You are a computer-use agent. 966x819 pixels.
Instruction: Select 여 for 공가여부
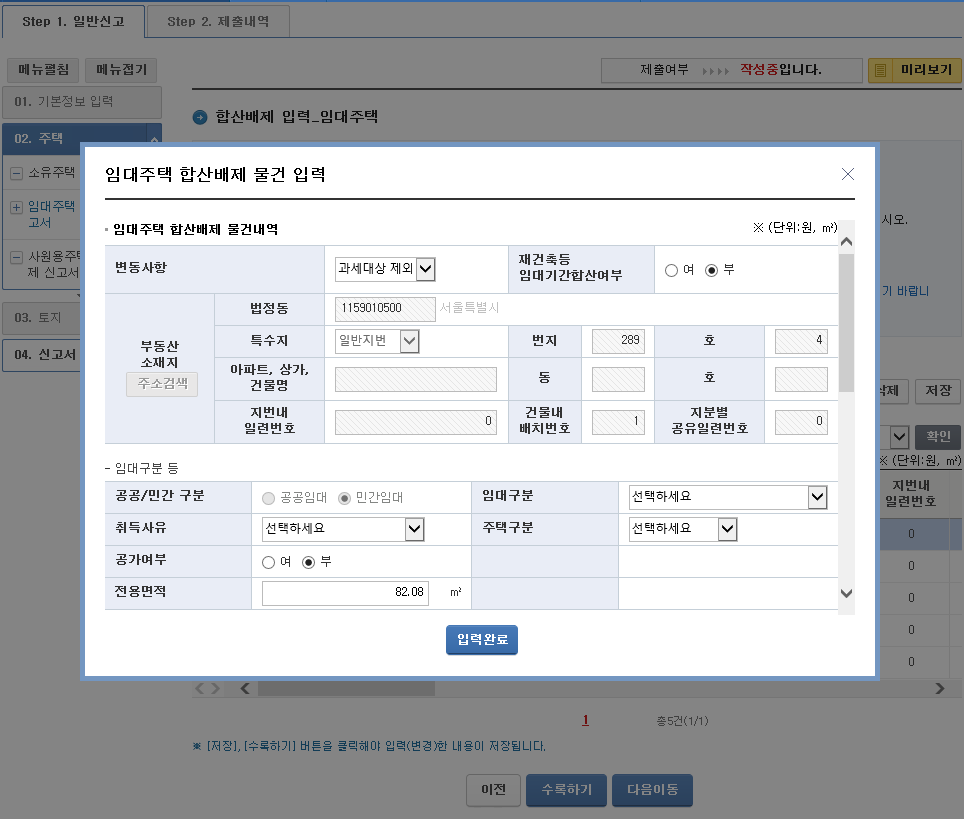(268, 560)
